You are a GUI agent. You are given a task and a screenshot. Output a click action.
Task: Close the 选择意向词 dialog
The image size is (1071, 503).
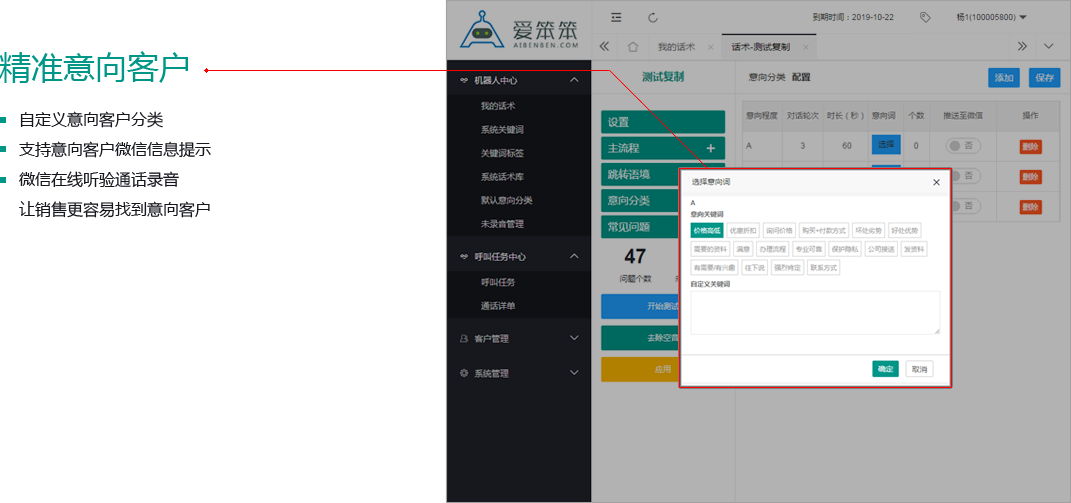click(x=936, y=182)
